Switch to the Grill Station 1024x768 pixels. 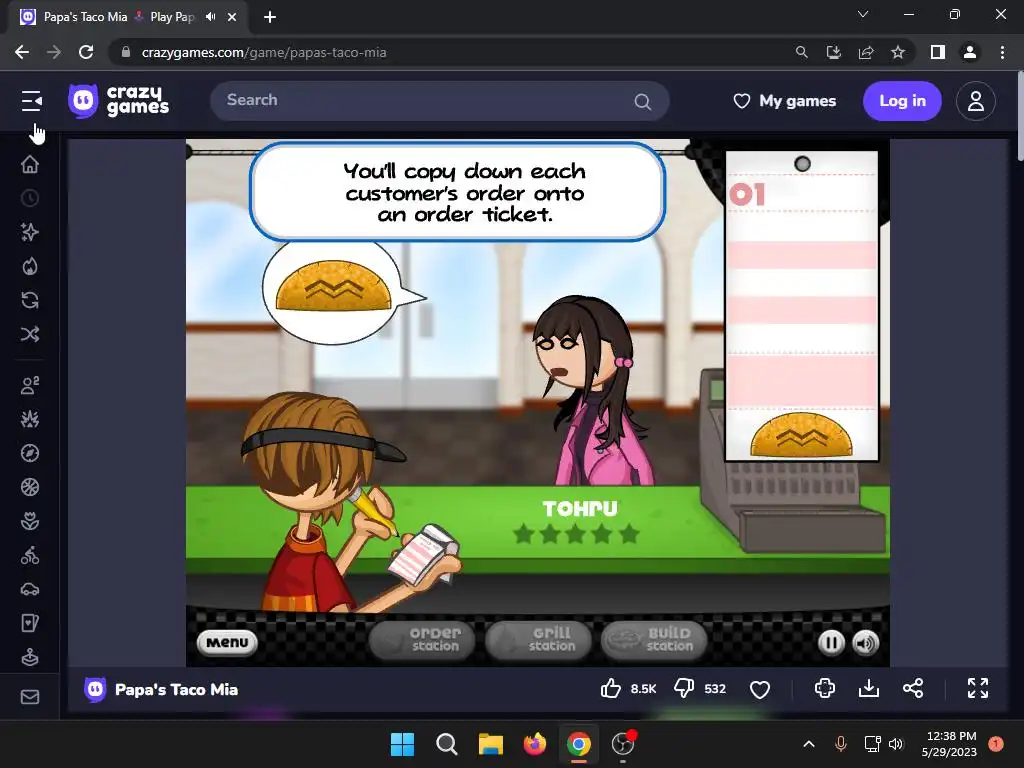(x=539, y=640)
